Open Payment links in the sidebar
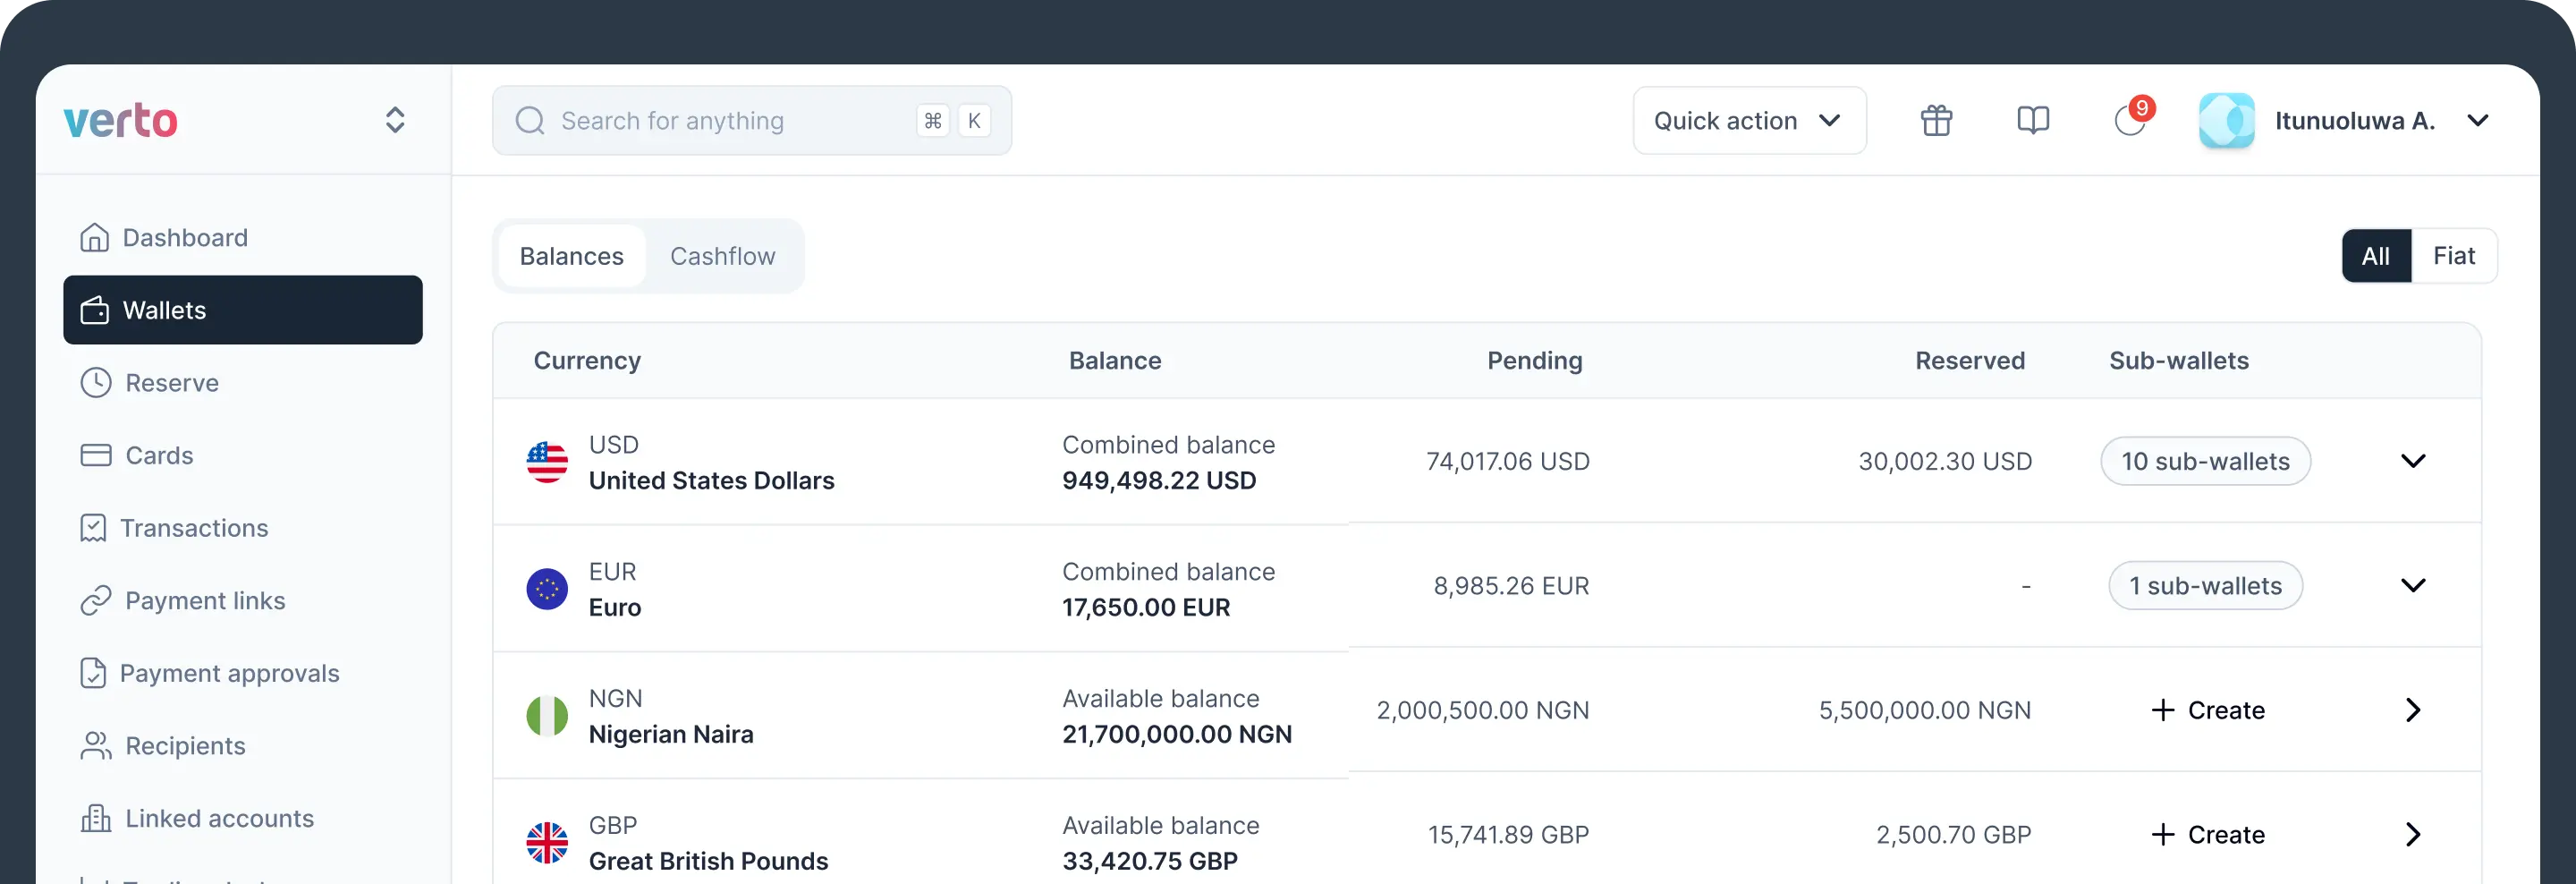This screenshot has width=2576, height=884. [x=205, y=601]
